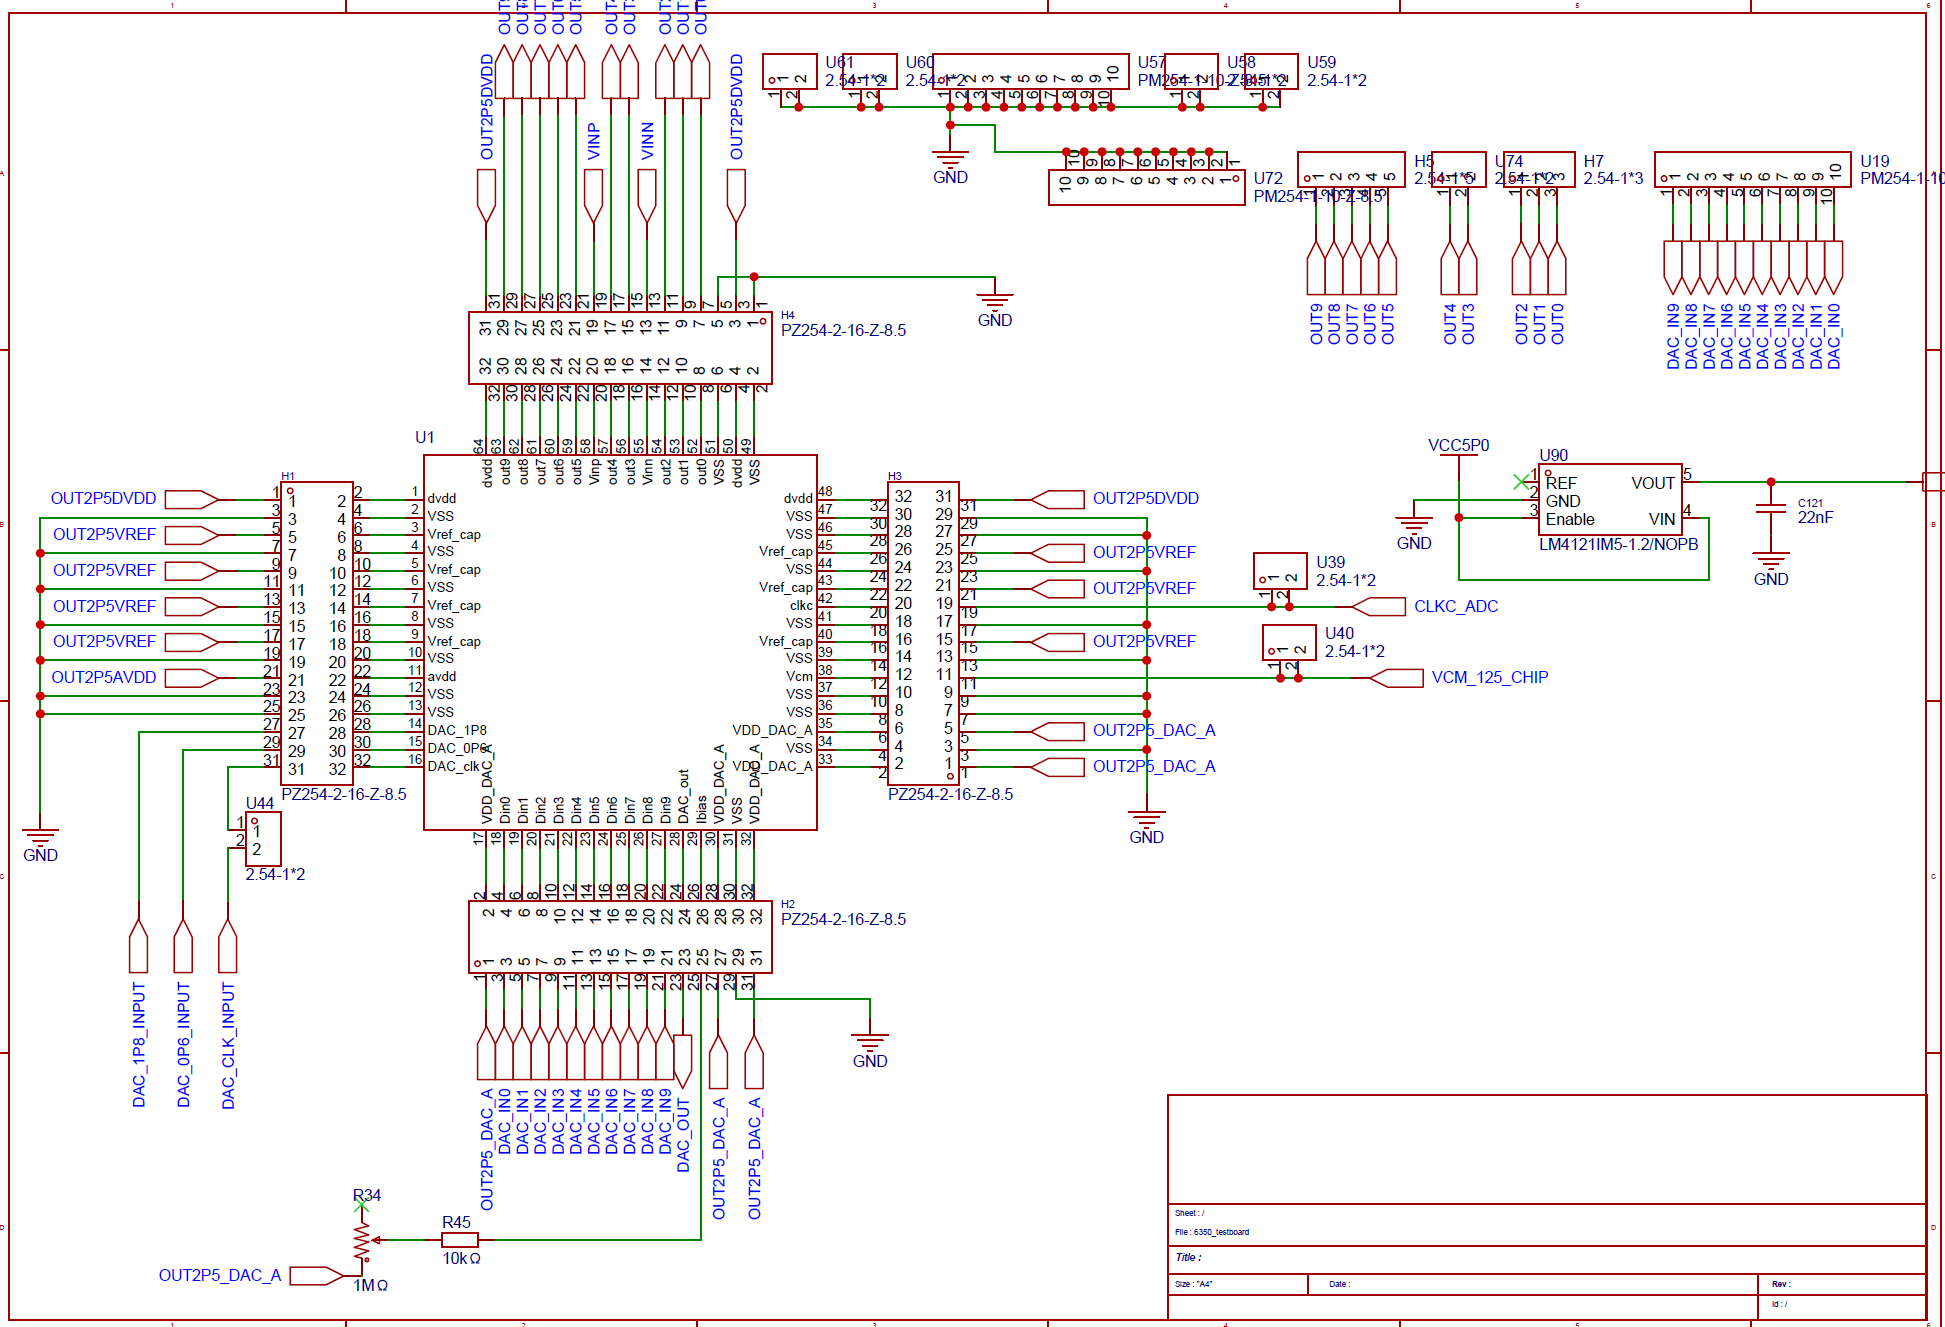Select the CLKC_ADC net port symbol
The width and height of the screenshot is (1945, 1327).
point(1378,606)
